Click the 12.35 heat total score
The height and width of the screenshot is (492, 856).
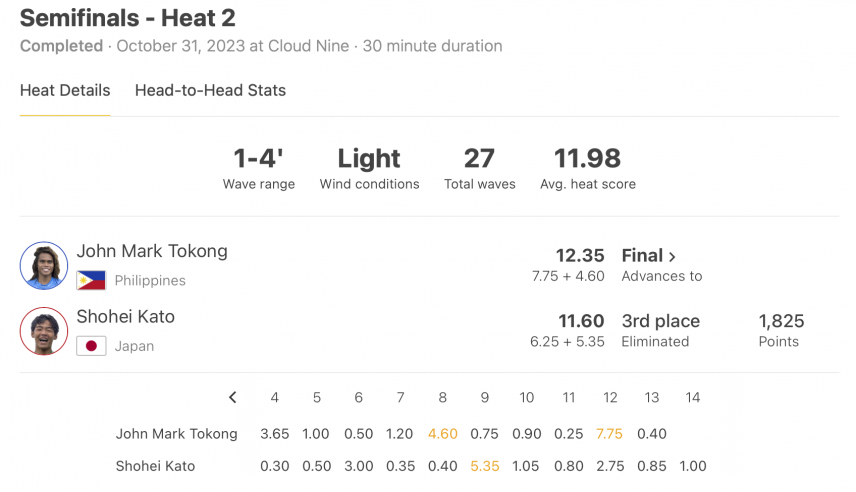point(580,255)
